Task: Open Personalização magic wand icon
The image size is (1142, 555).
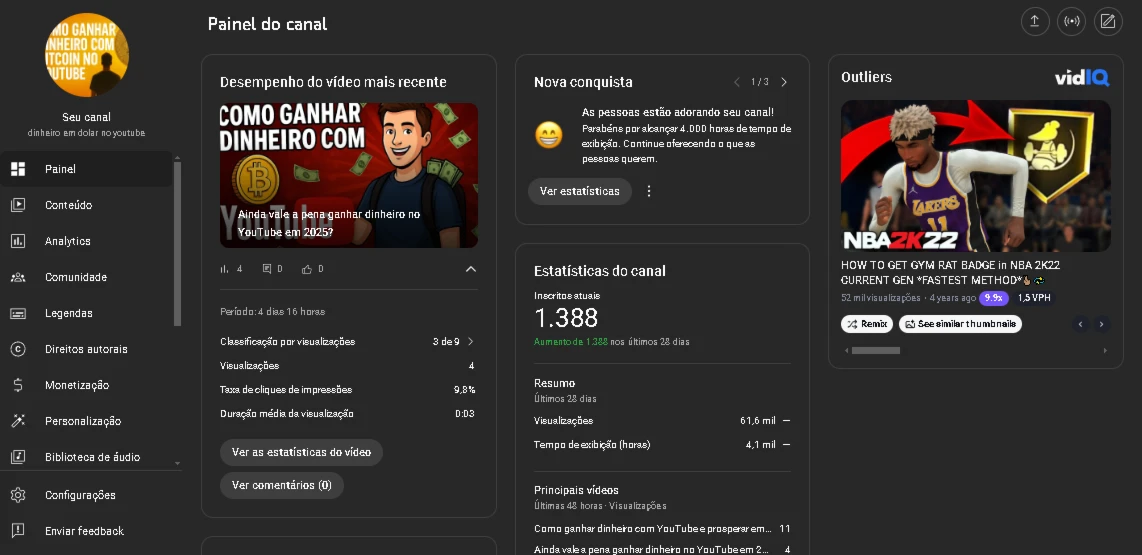Action: [18, 421]
